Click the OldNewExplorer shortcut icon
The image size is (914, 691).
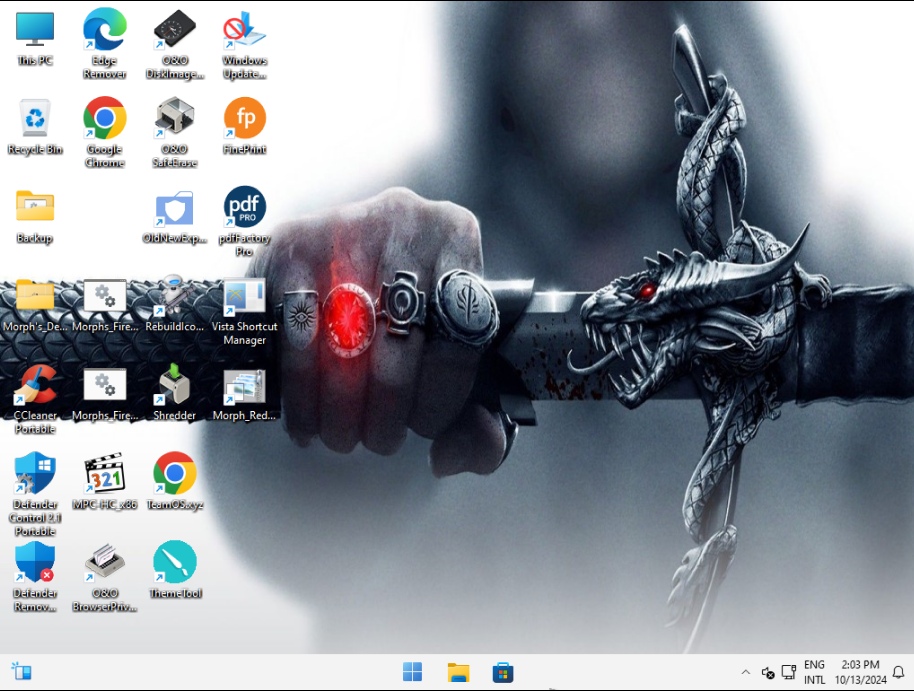[175, 216]
